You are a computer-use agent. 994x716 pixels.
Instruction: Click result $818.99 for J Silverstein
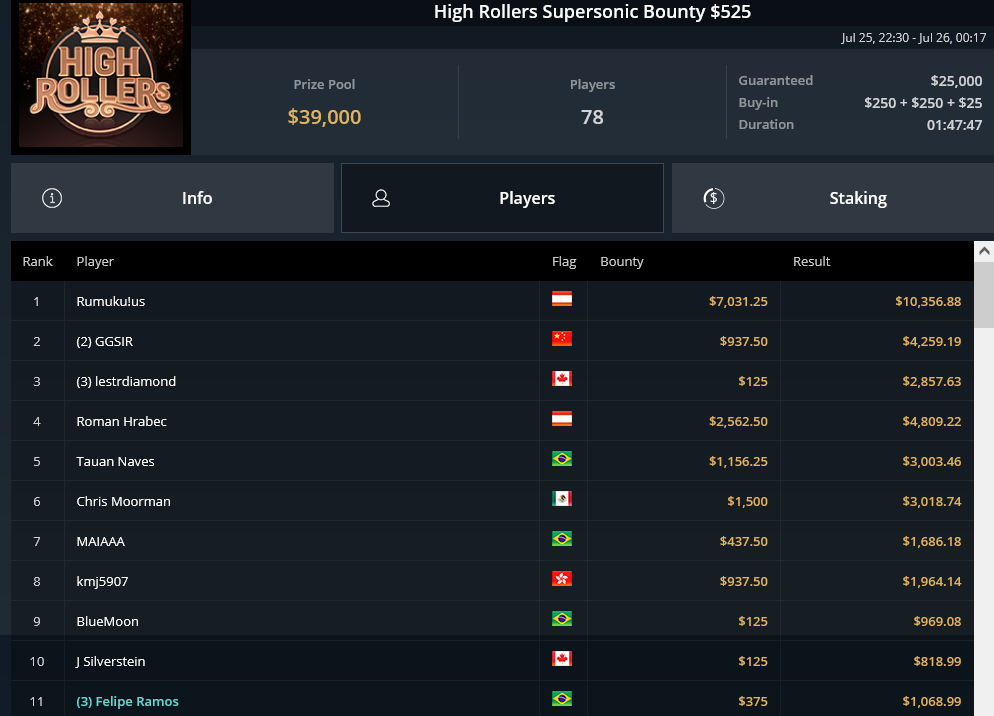(x=937, y=661)
